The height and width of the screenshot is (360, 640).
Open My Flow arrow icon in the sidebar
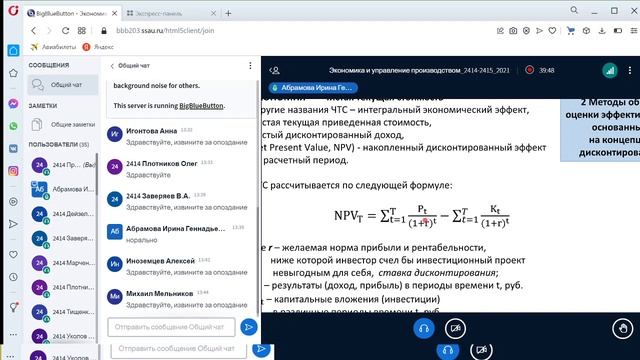tap(13, 224)
